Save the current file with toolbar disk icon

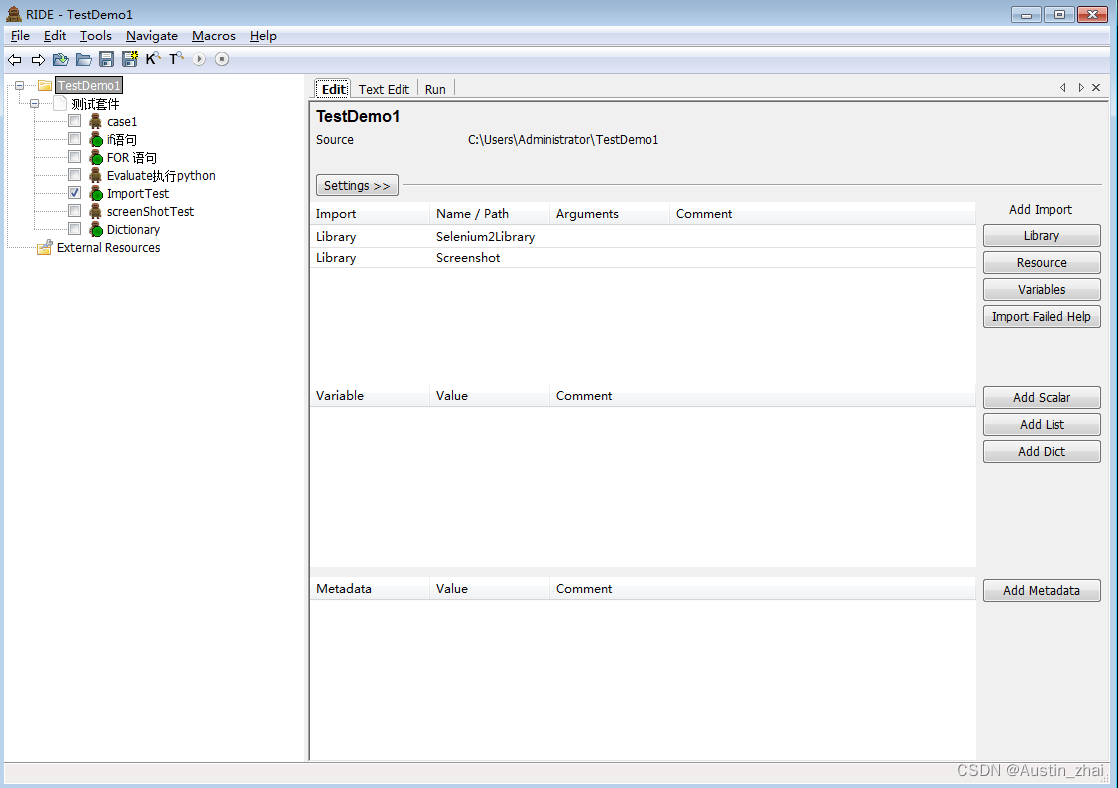point(106,59)
